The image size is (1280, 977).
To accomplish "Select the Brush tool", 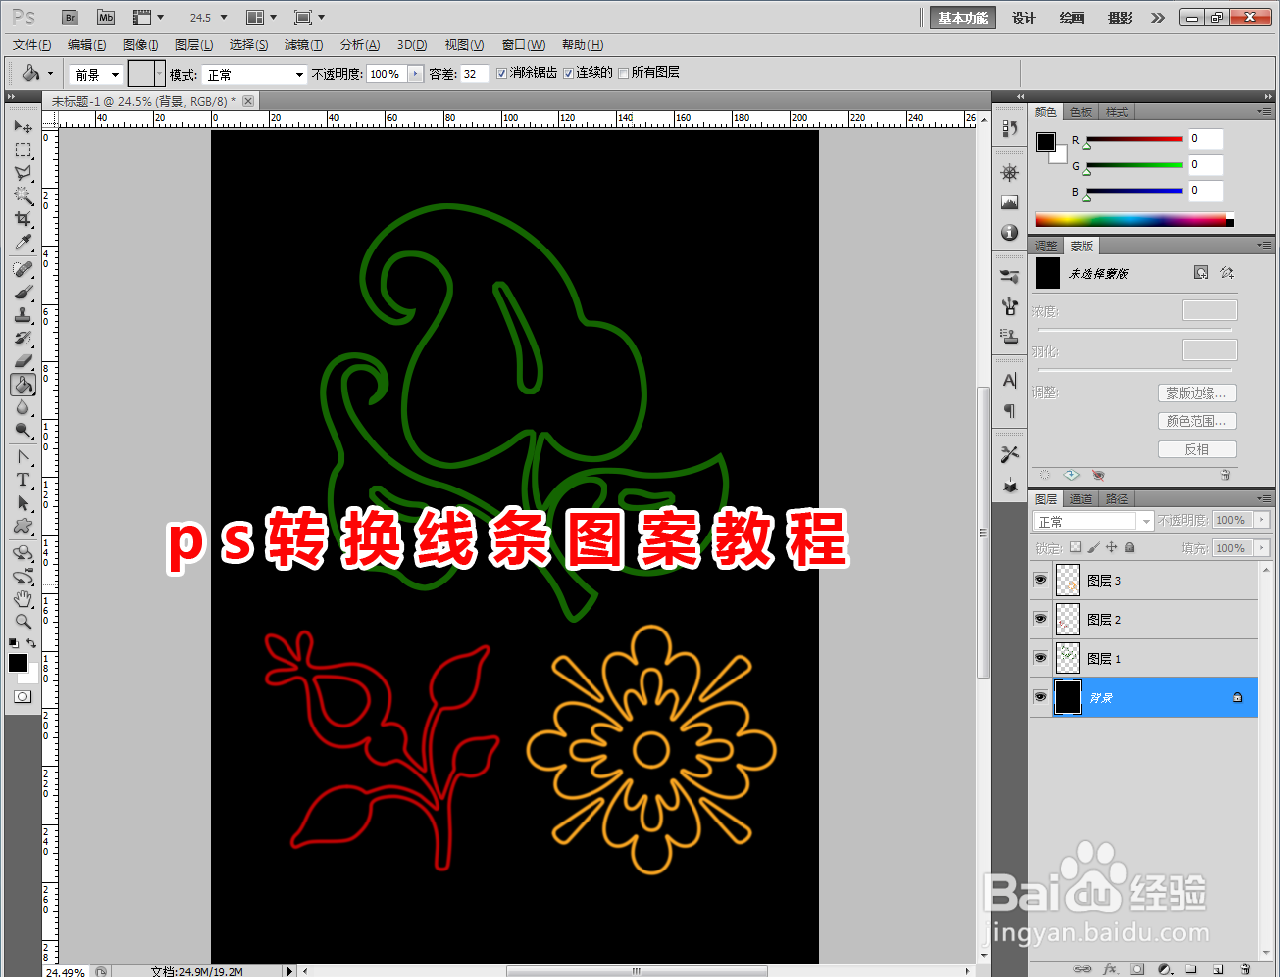I will [x=23, y=292].
